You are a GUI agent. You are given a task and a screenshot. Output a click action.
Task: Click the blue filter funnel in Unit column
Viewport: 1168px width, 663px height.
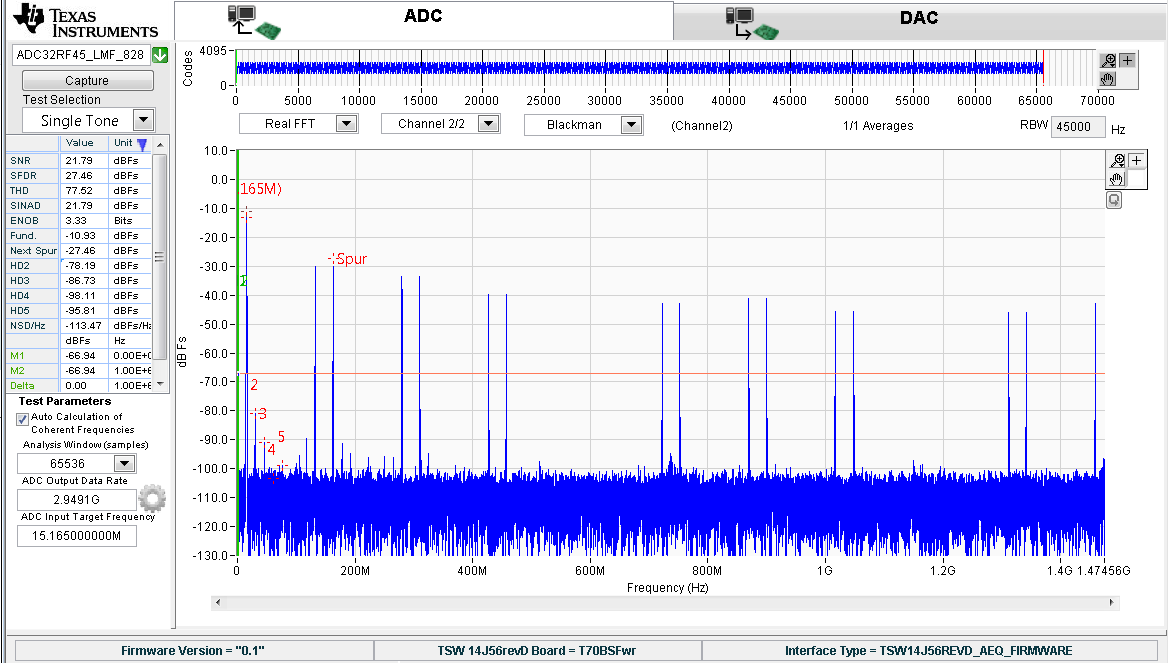point(142,145)
